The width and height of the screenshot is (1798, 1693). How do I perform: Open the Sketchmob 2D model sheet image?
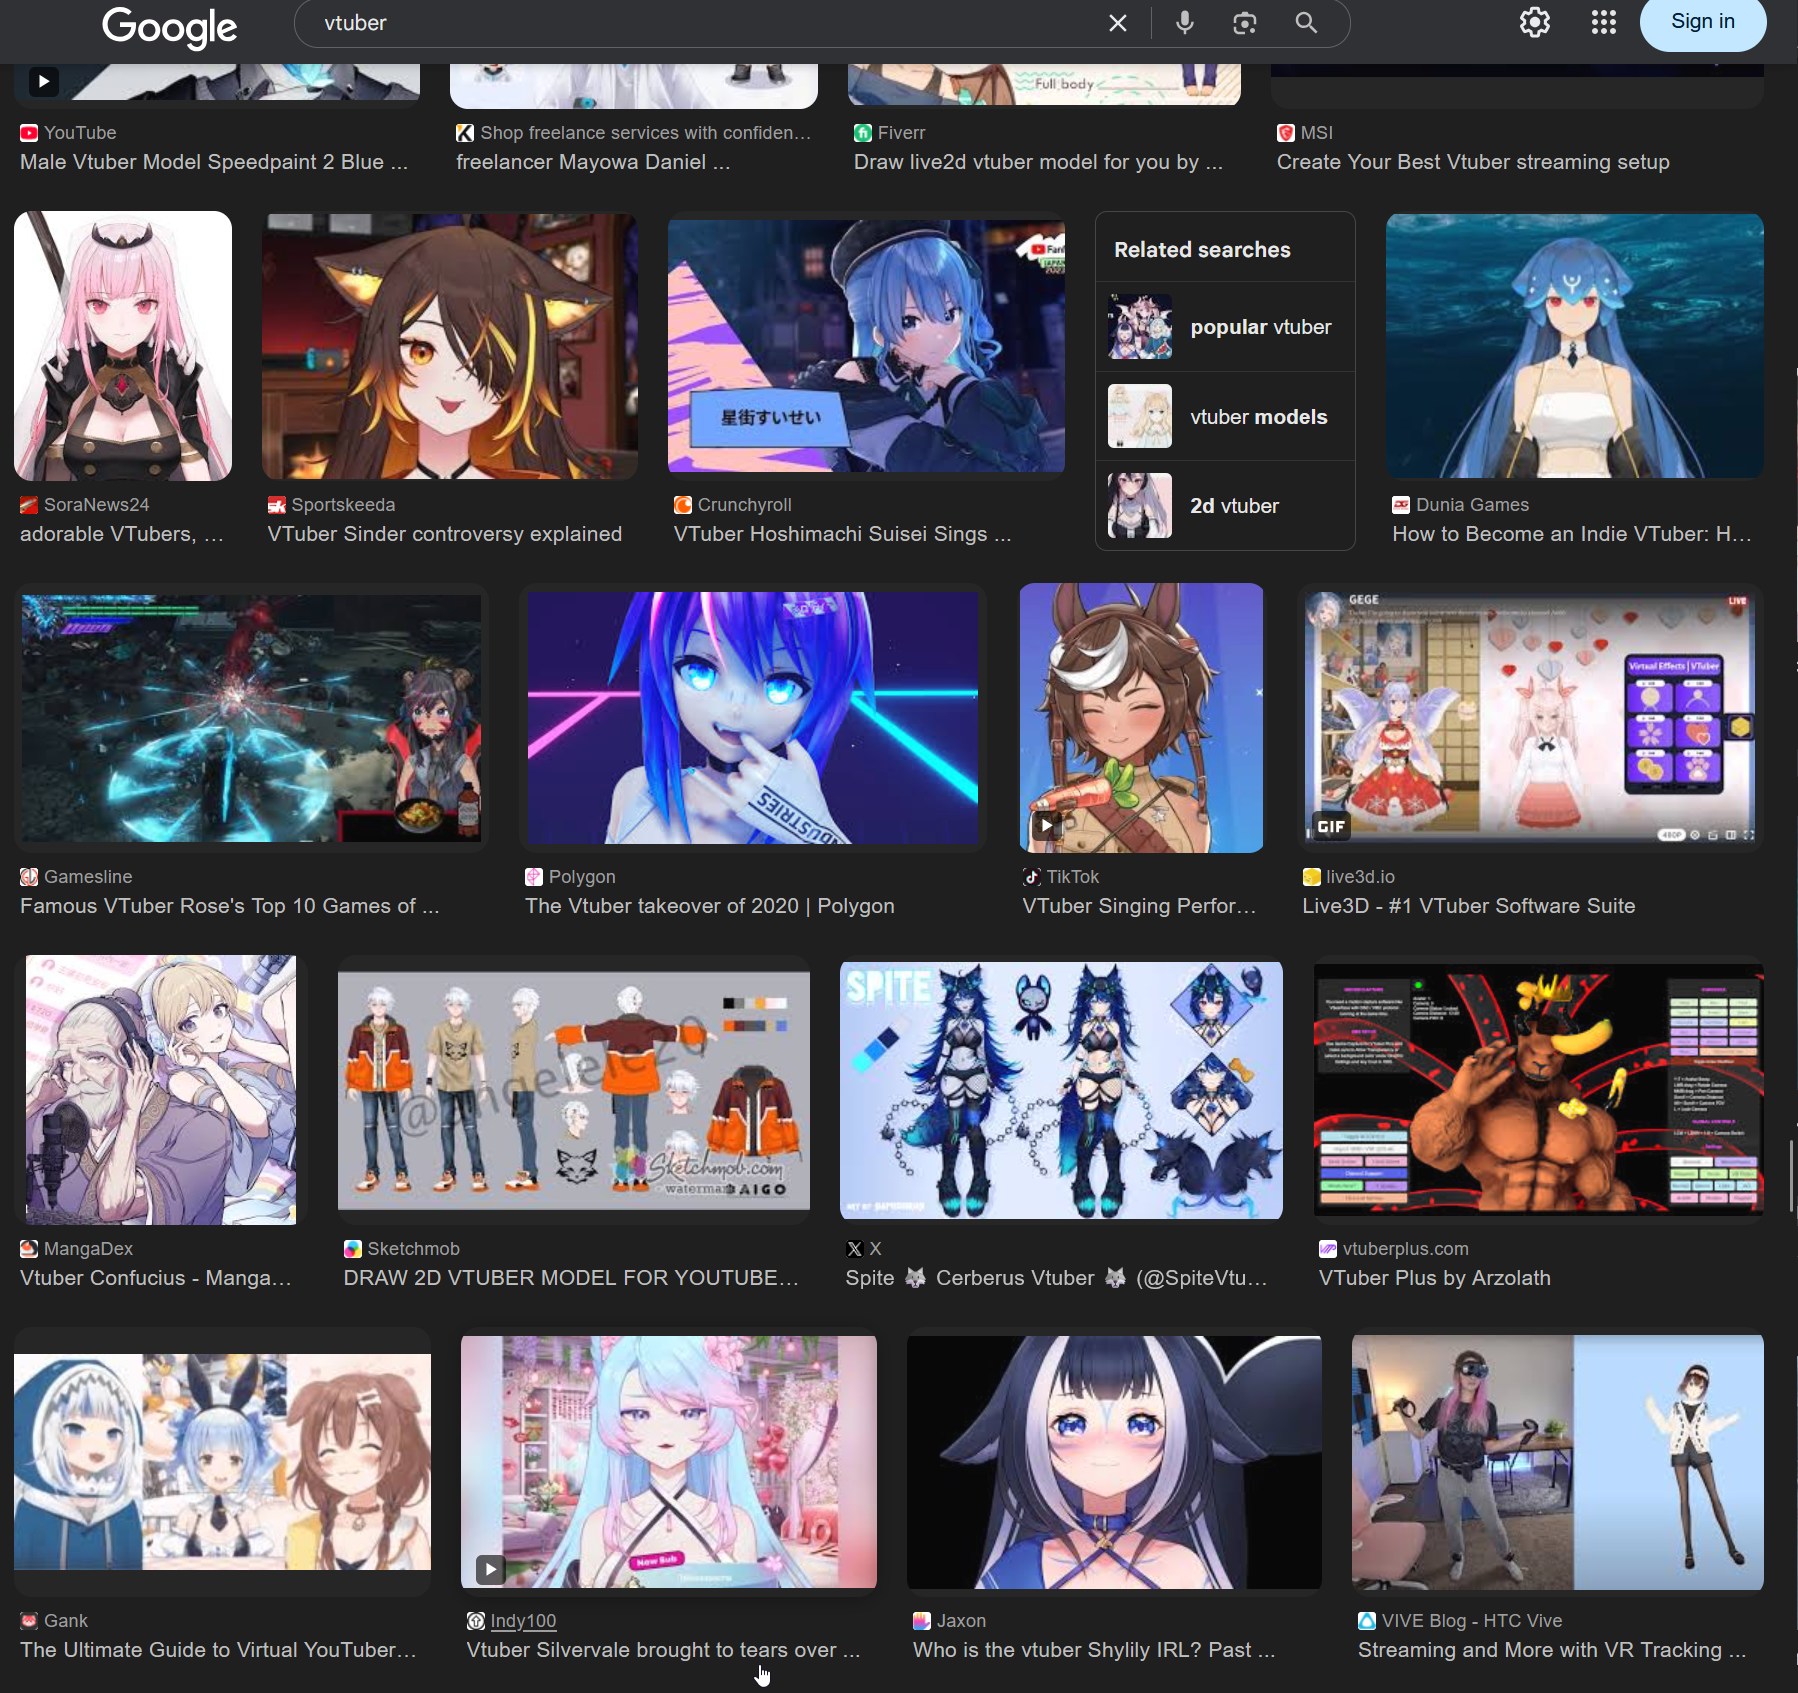pyautogui.click(x=574, y=1090)
